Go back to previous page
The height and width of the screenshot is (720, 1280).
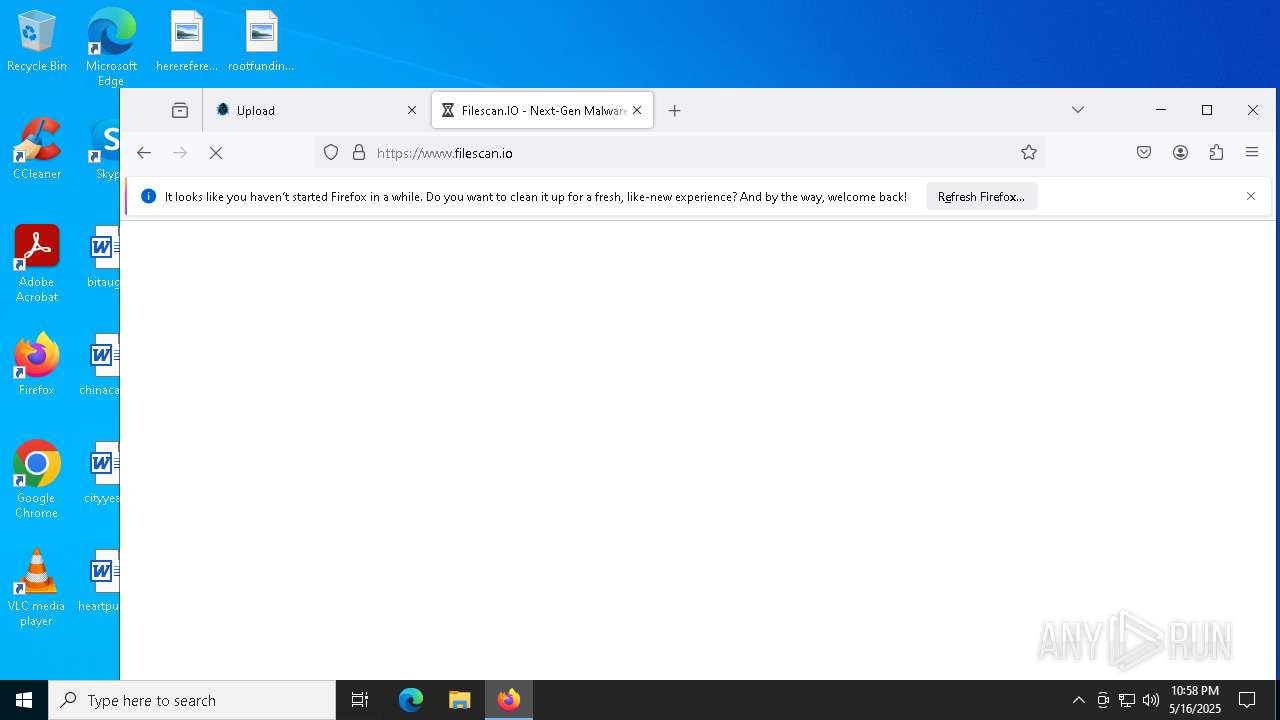(144, 153)
